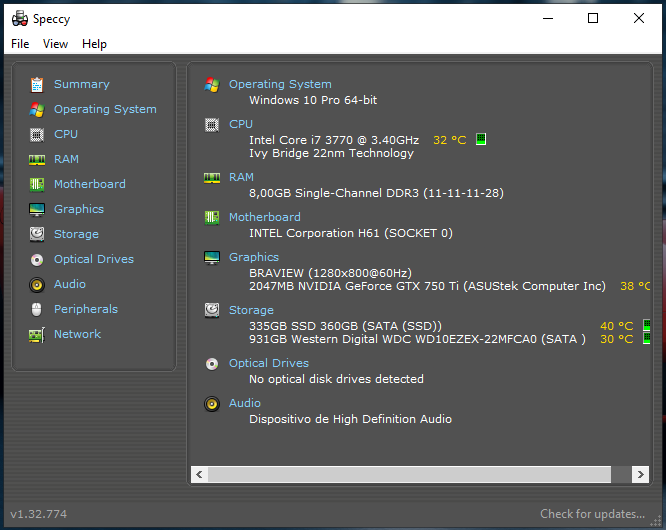
Task: Click the RAM icon in summary panel
Action: point(212,178)
